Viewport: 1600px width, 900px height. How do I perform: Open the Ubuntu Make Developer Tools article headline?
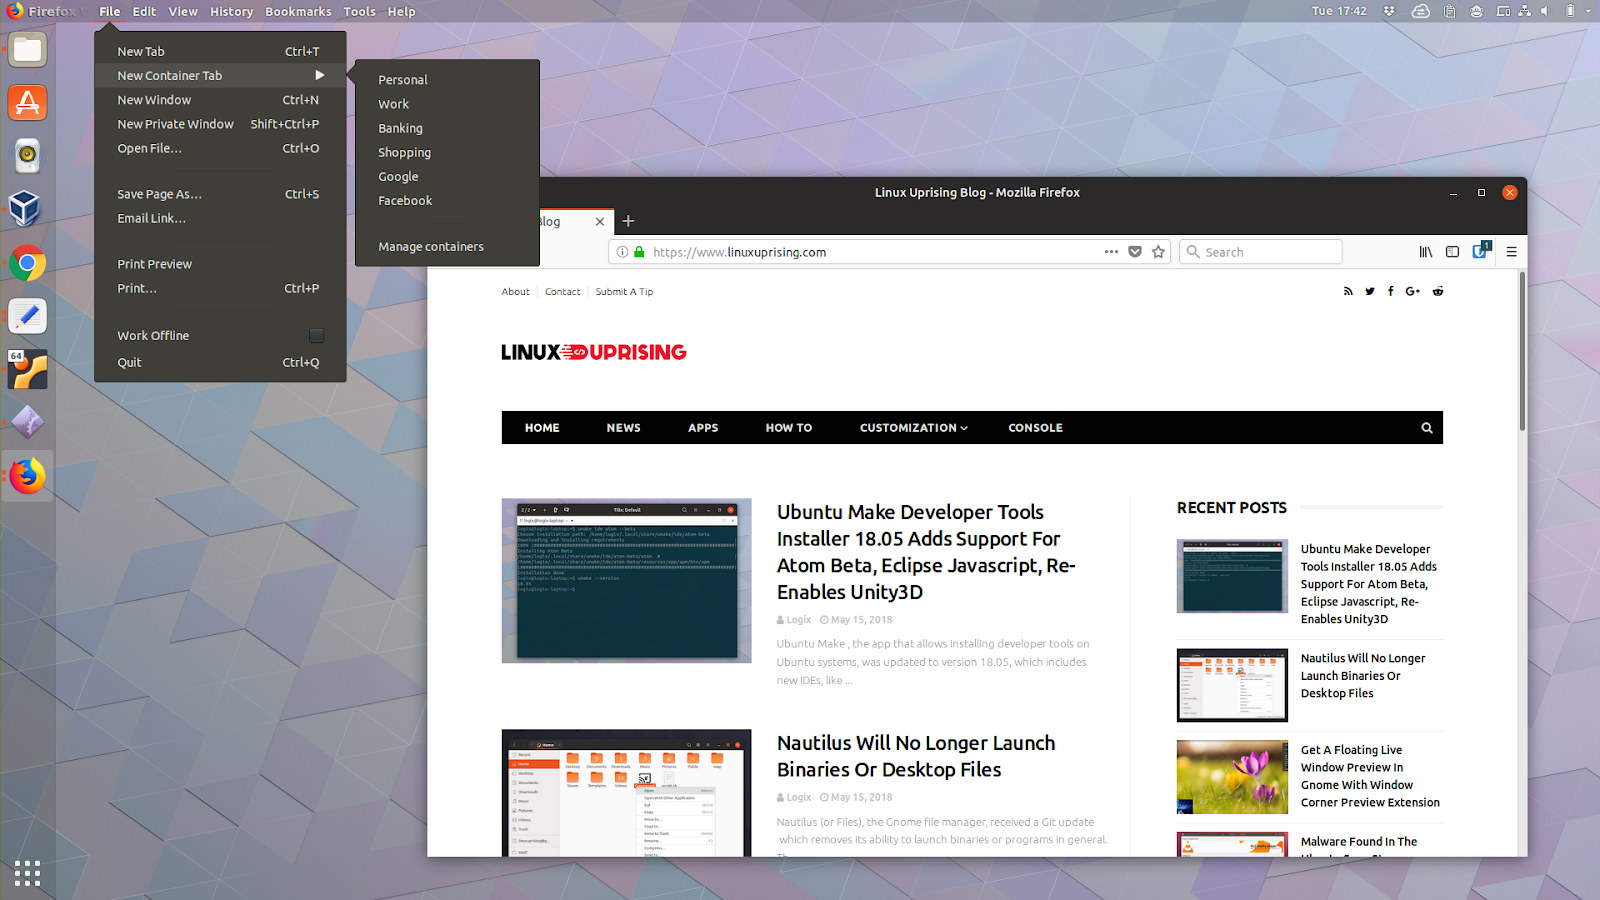(926, 552)
